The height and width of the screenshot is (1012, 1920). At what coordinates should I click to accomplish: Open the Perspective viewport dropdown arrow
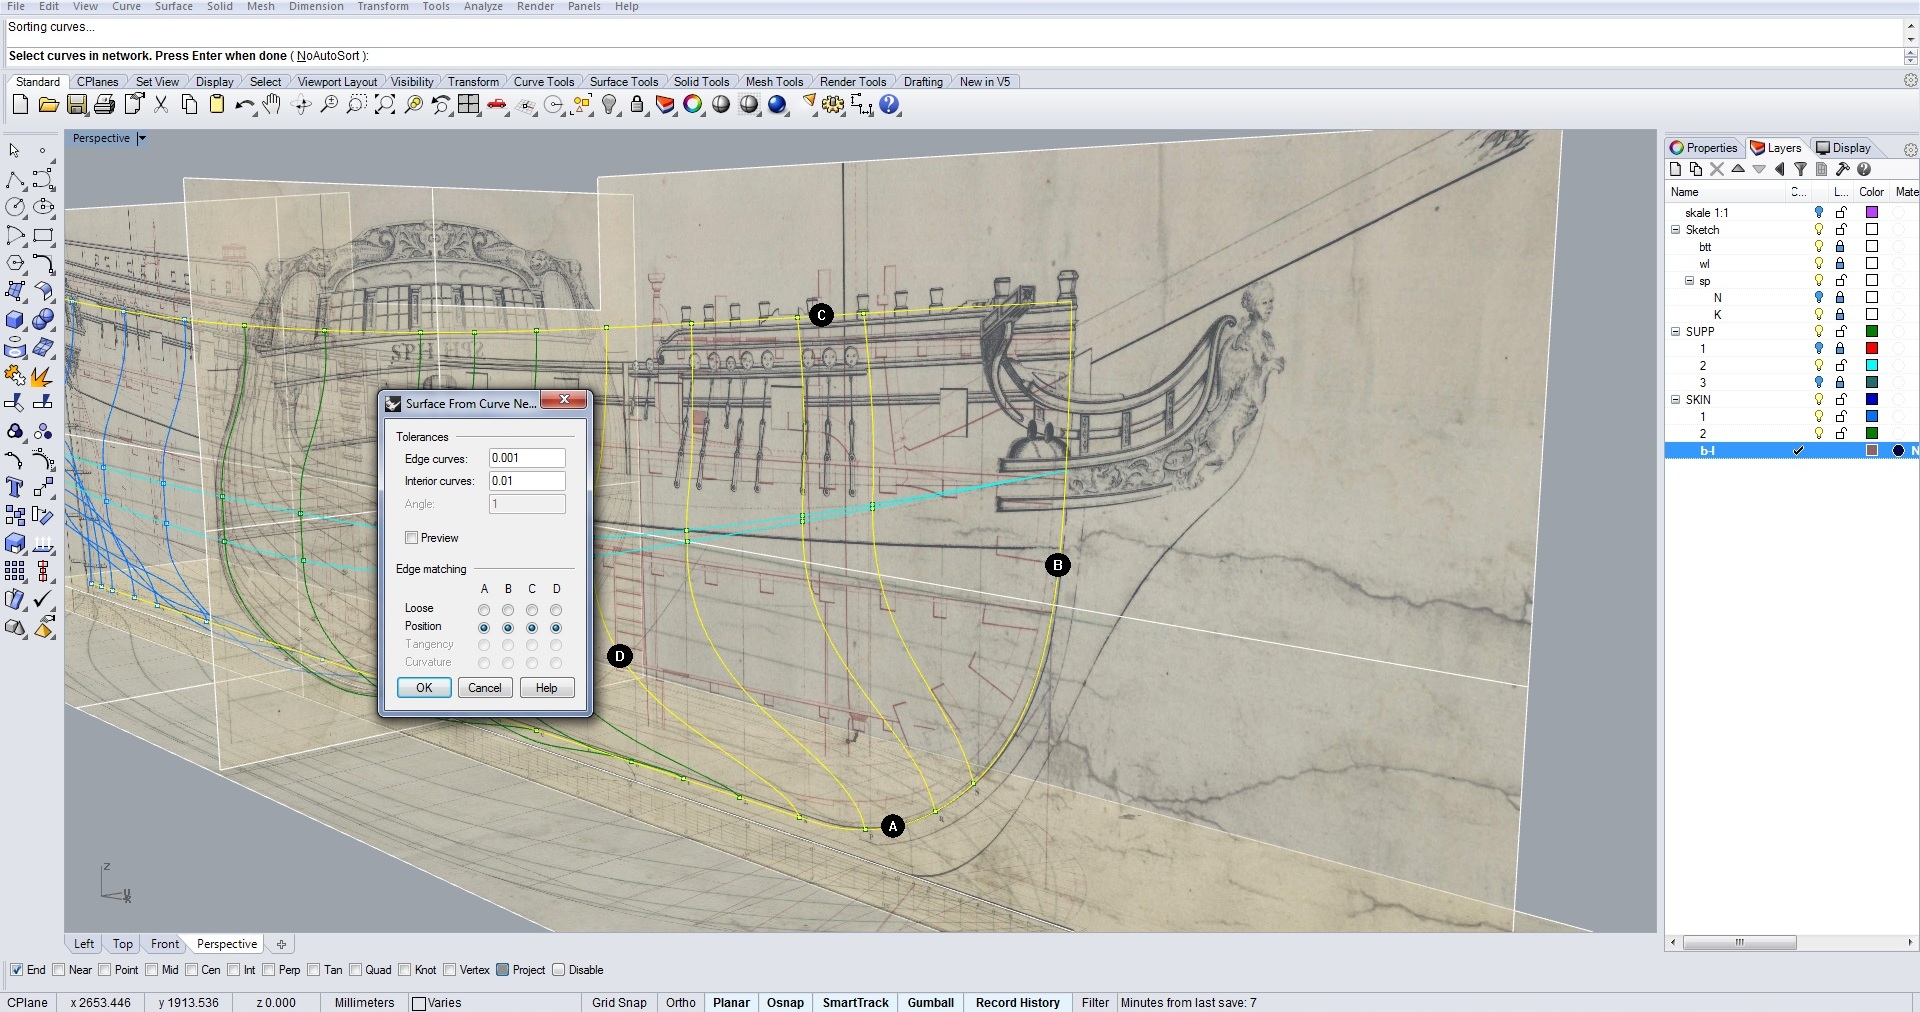click(x=142, y=139)
